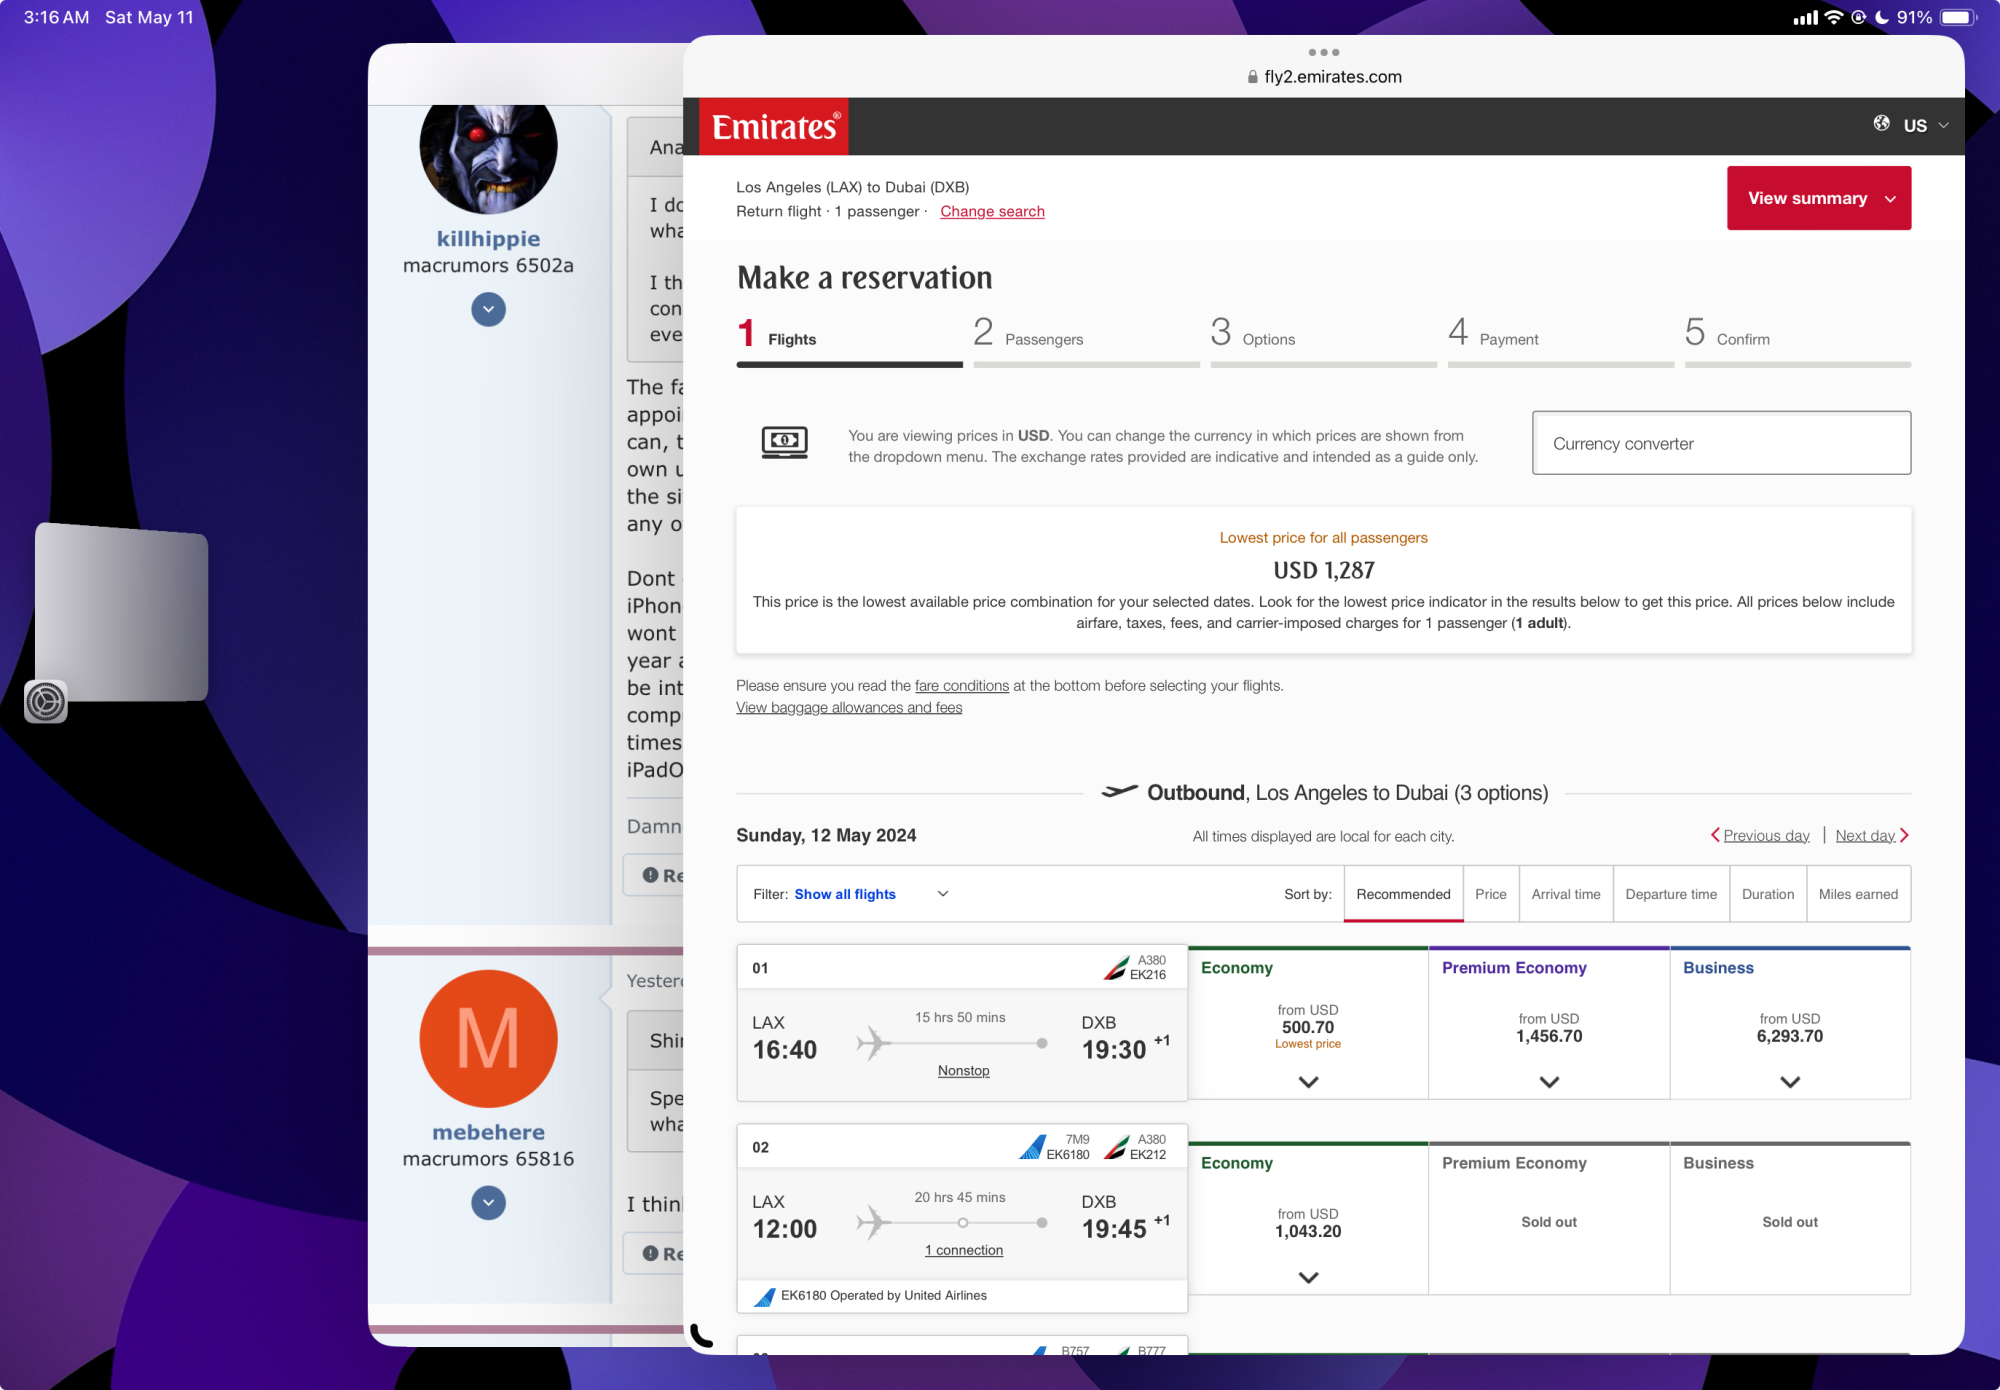Click the Nonstop link on flight 01
The width and height of the screenshot is (2000, 1390).
pos(963,1070)
